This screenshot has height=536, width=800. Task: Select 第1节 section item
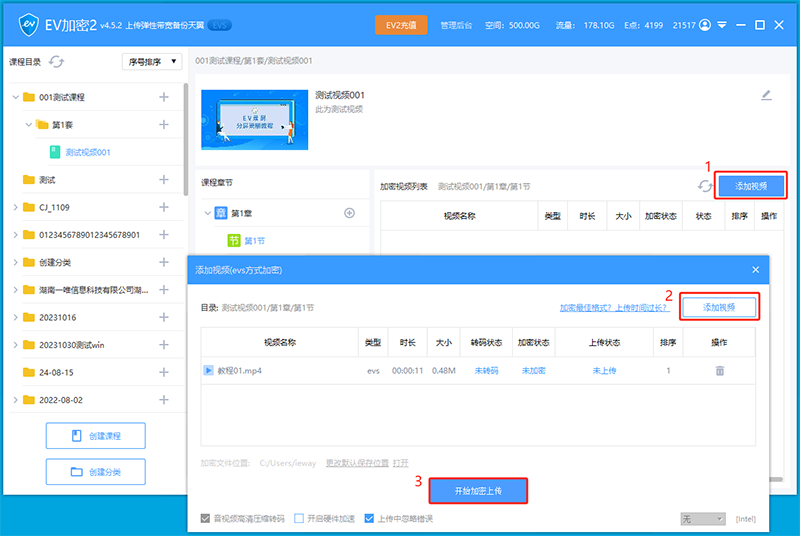pyautogui.click(x=254, y=241)
